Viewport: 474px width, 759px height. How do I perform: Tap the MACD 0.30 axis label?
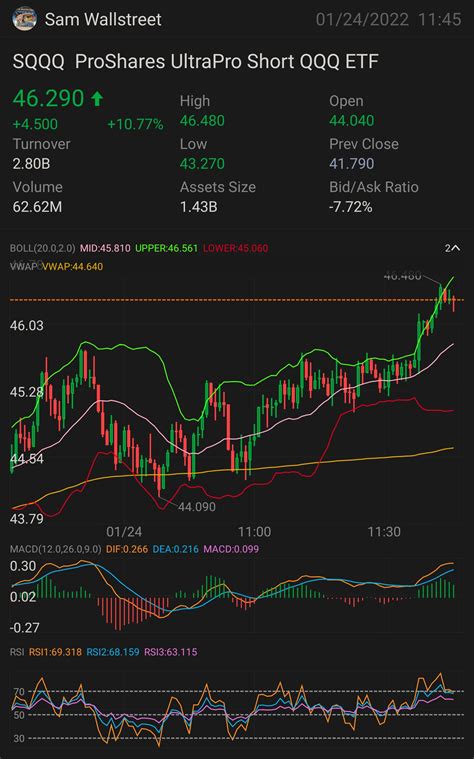23,566
